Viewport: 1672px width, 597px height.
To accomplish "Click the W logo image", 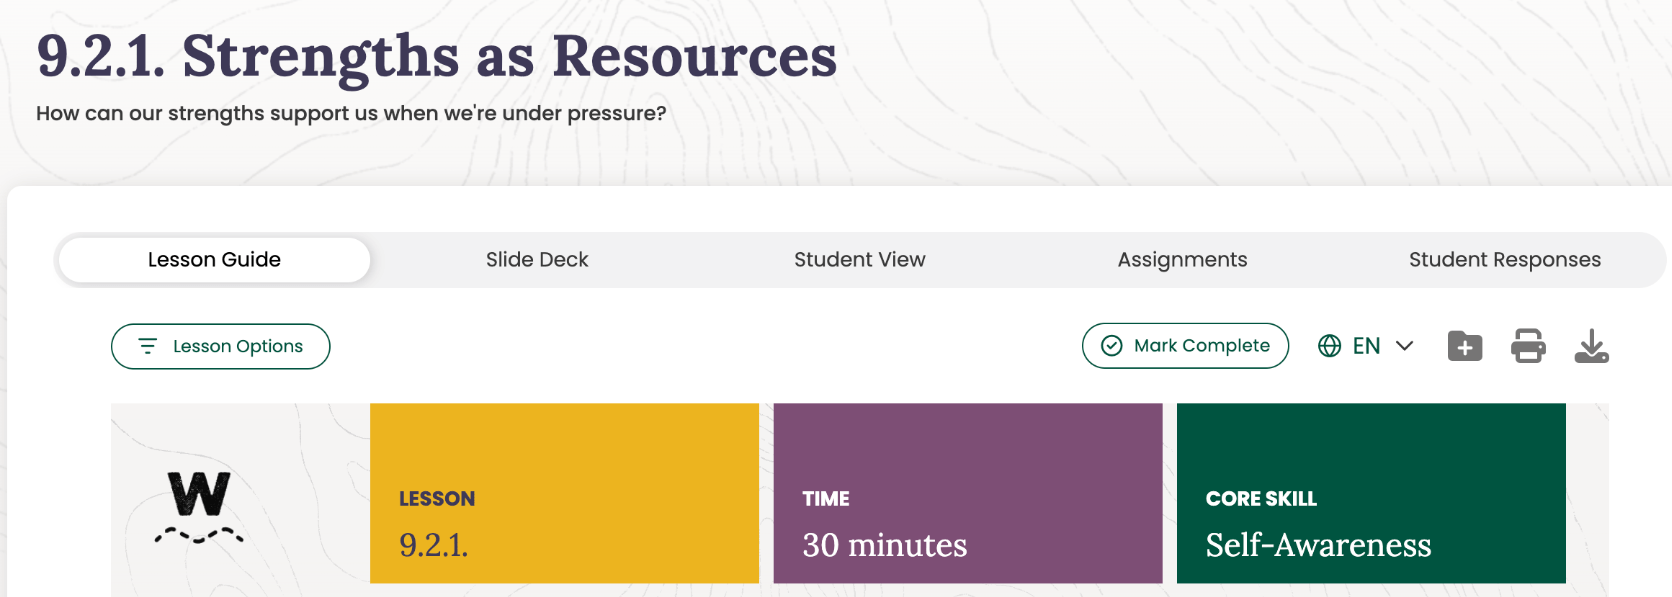I will pos(199,507).
